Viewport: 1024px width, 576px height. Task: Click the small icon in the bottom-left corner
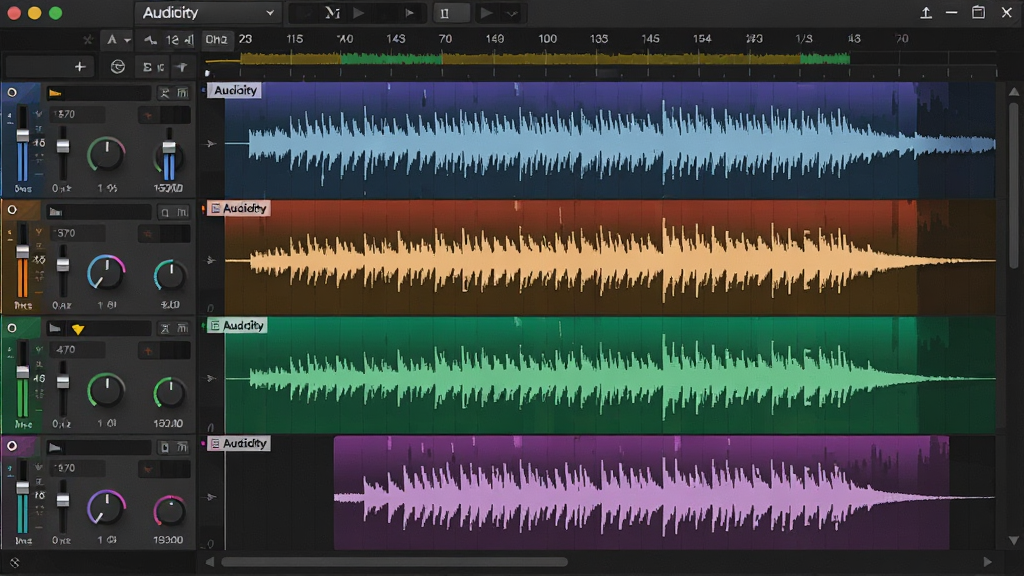click(x=15, y=563)
